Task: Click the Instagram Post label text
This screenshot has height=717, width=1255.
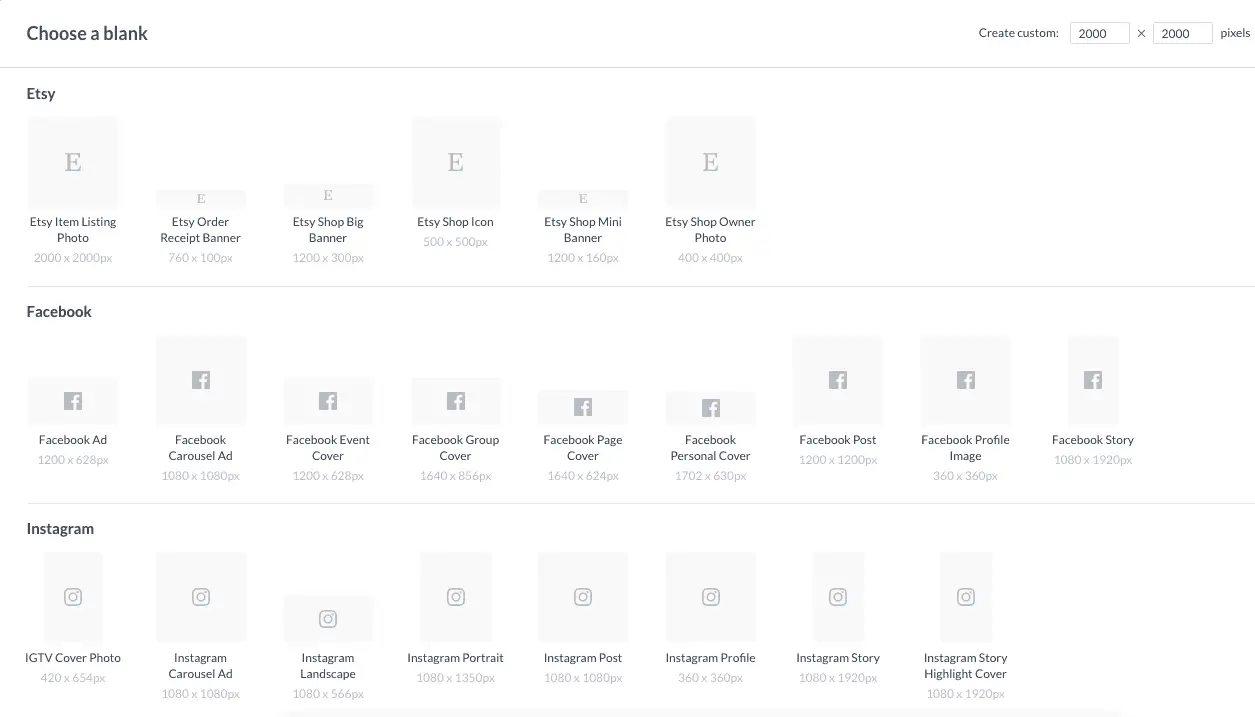Action: pyautogui.click(x=583, y=658)
